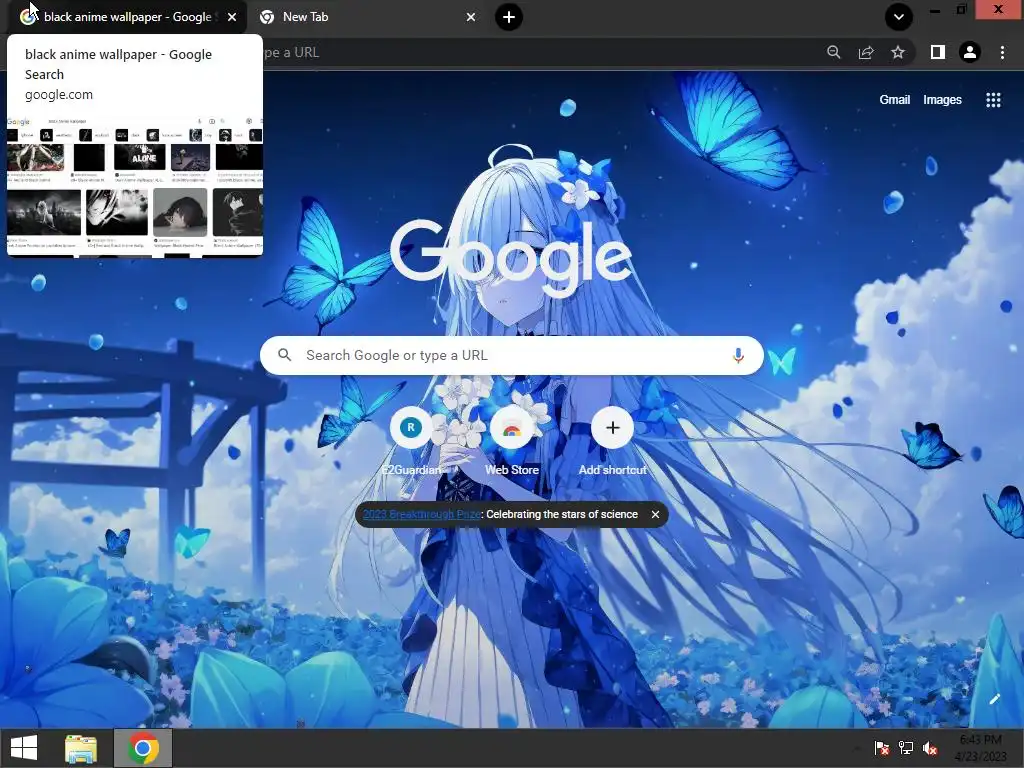Viewport: 1024px width, 768px height.
Task: Click the taskbar clock showing 6:43 PM
Action: pyautogui.click(x=981, y=748)
